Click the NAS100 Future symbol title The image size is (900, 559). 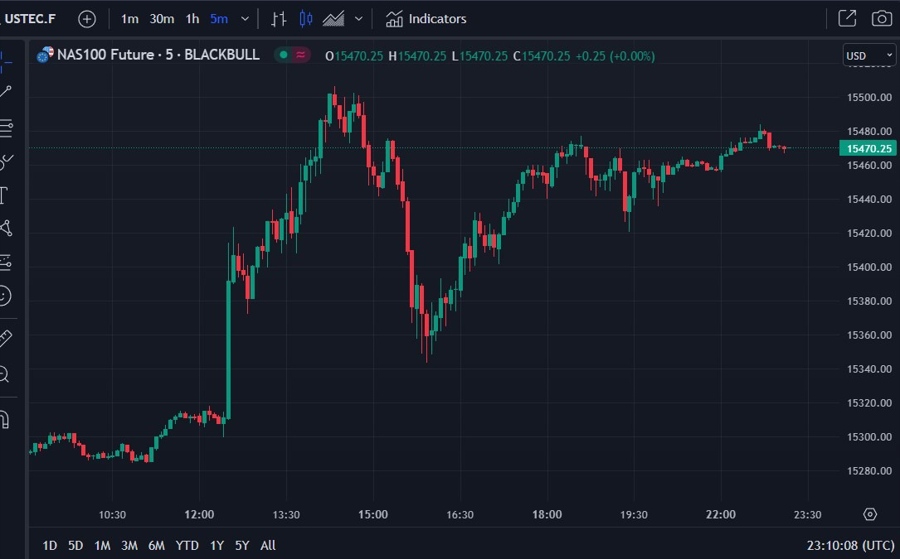[x=158, y=55]
